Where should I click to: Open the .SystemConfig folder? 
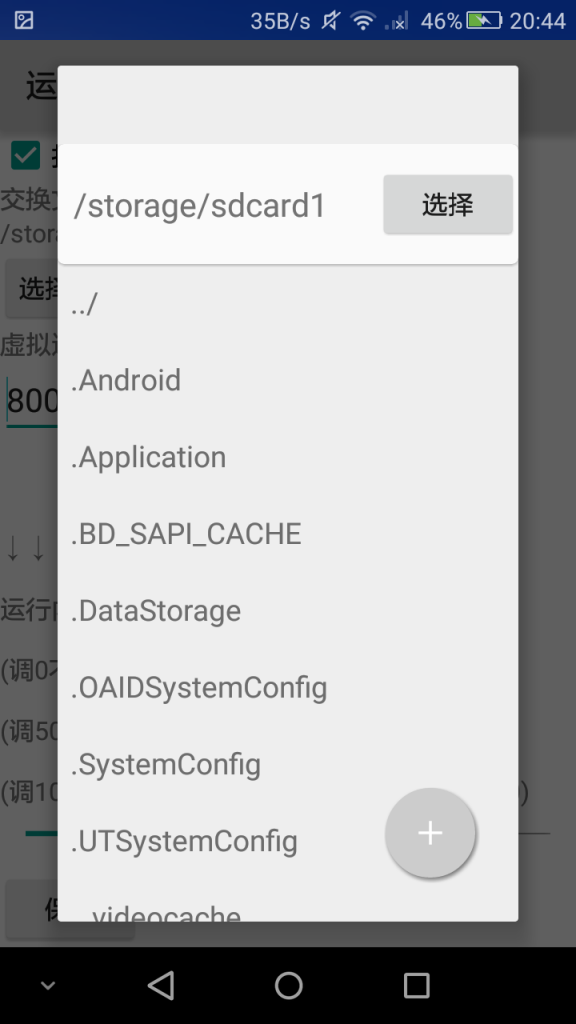pos(288,765)
